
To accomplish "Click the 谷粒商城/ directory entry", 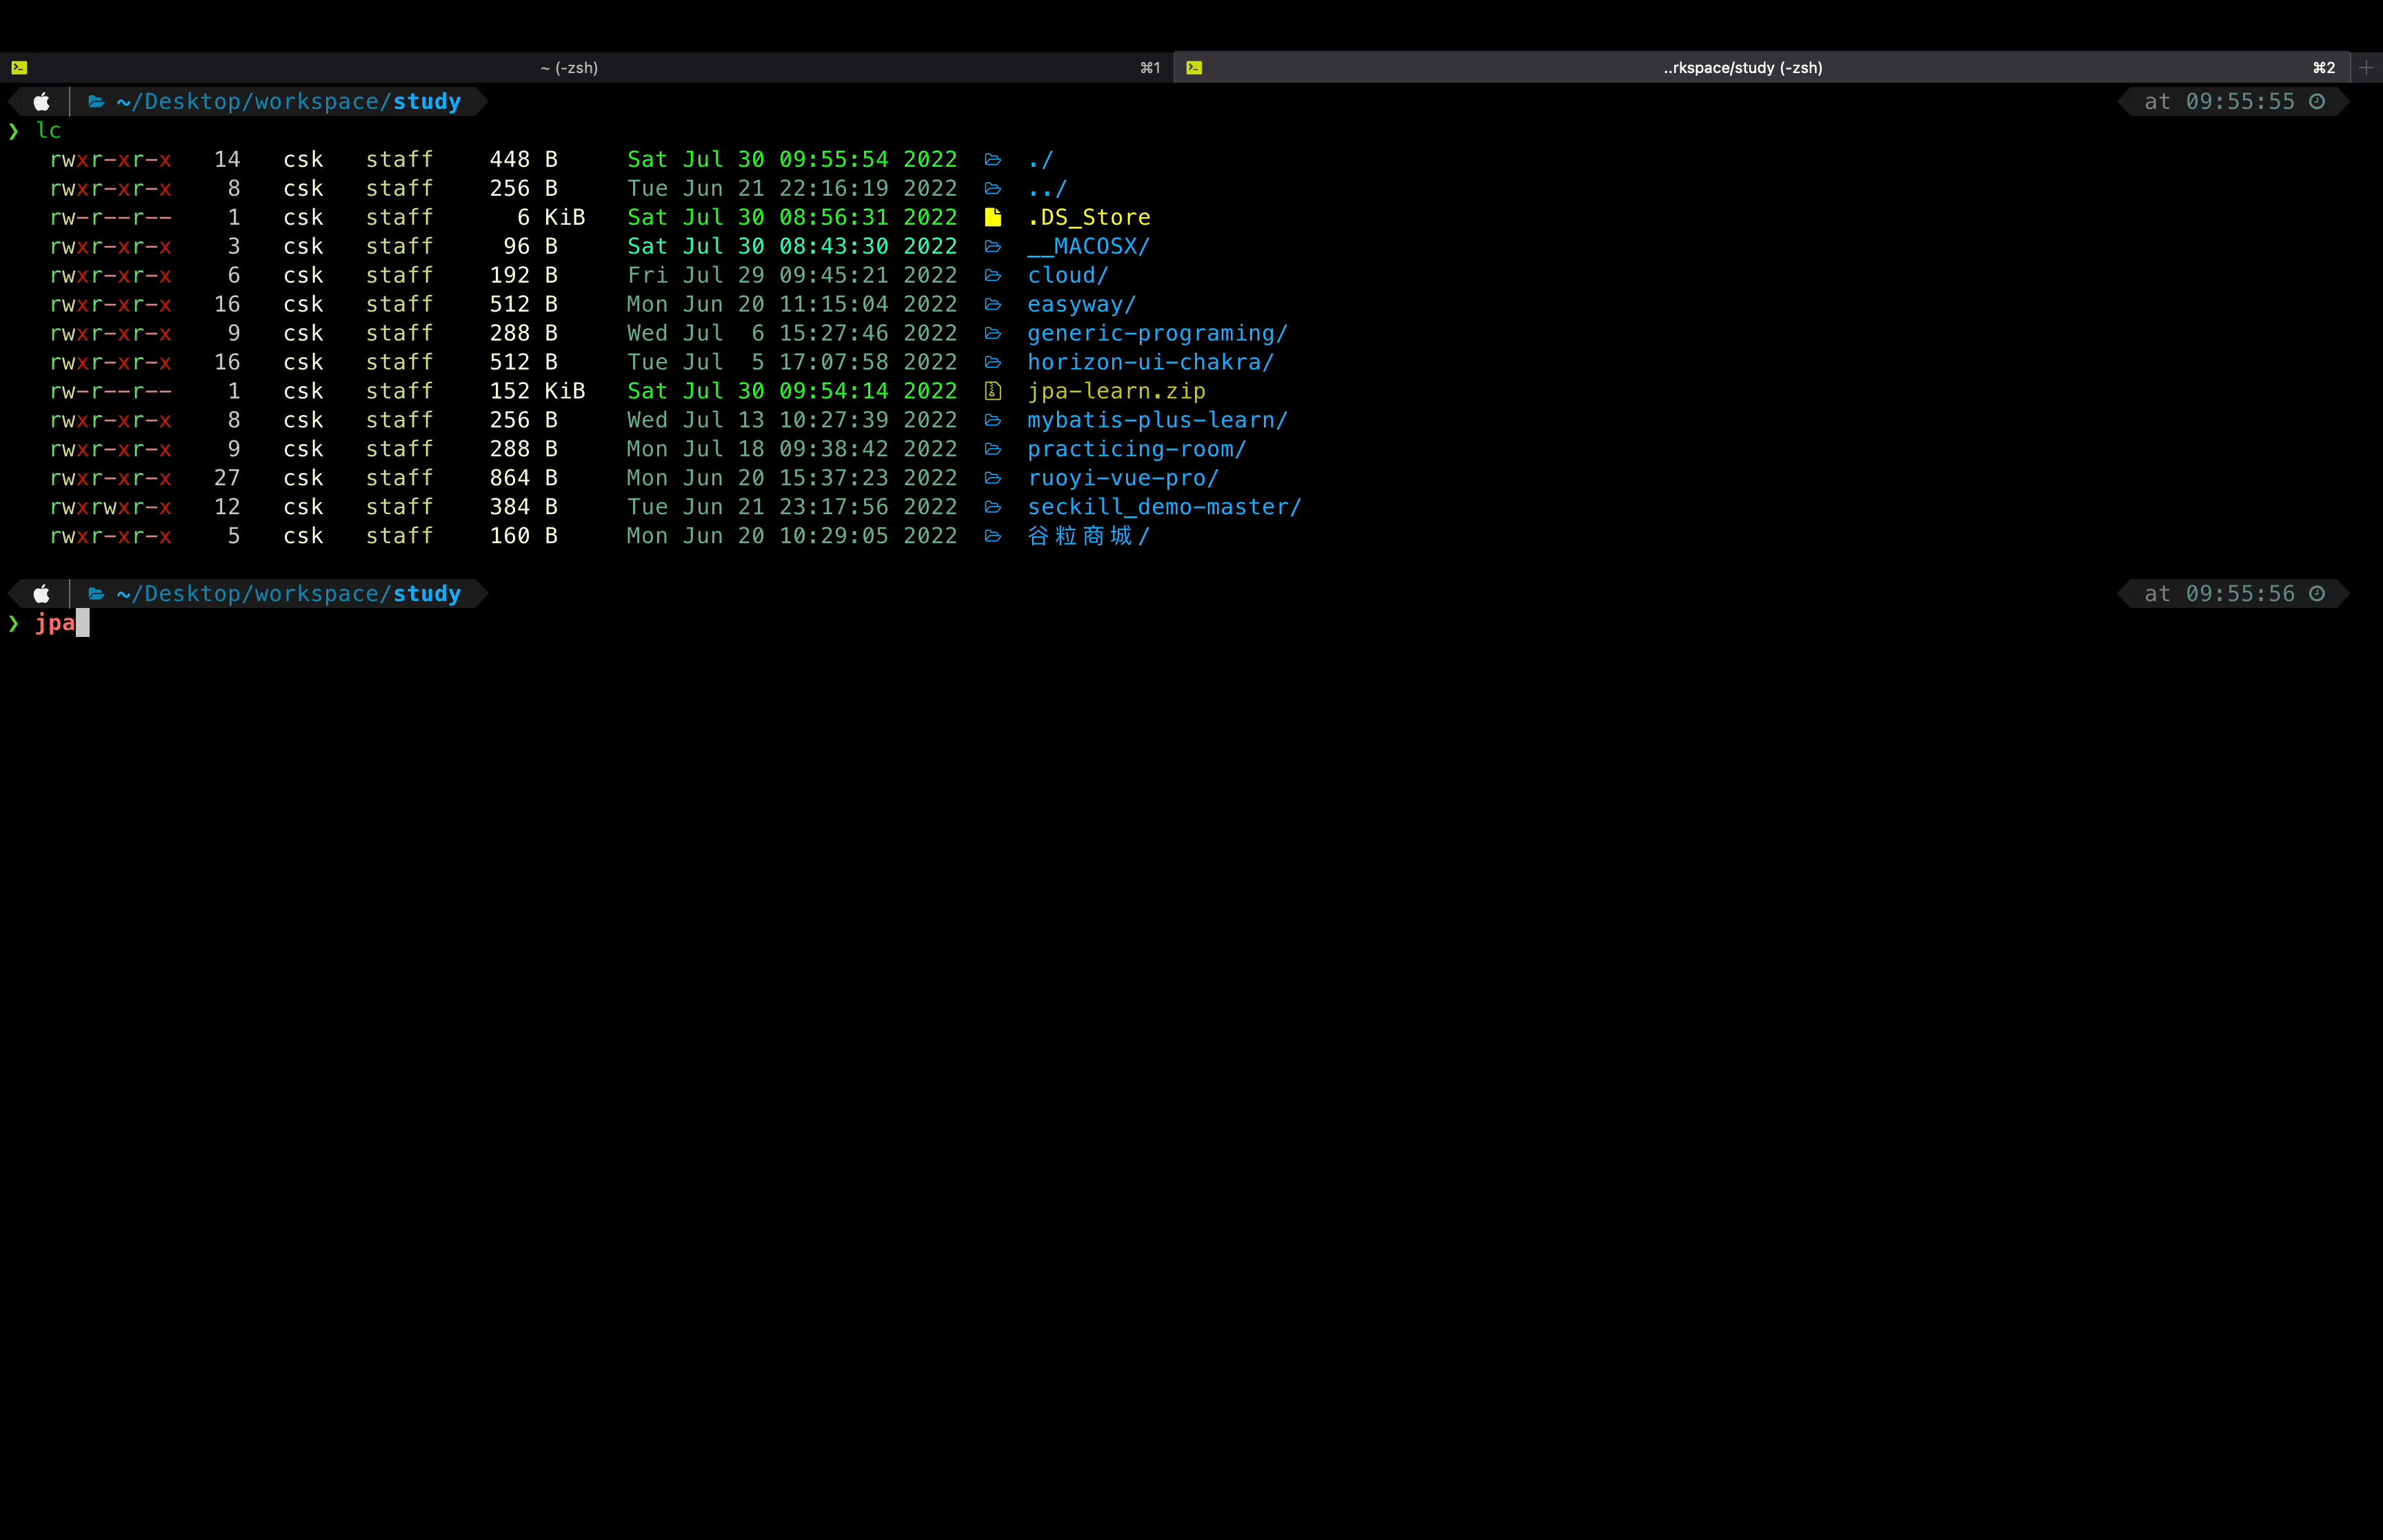I will click(1088, 536).
